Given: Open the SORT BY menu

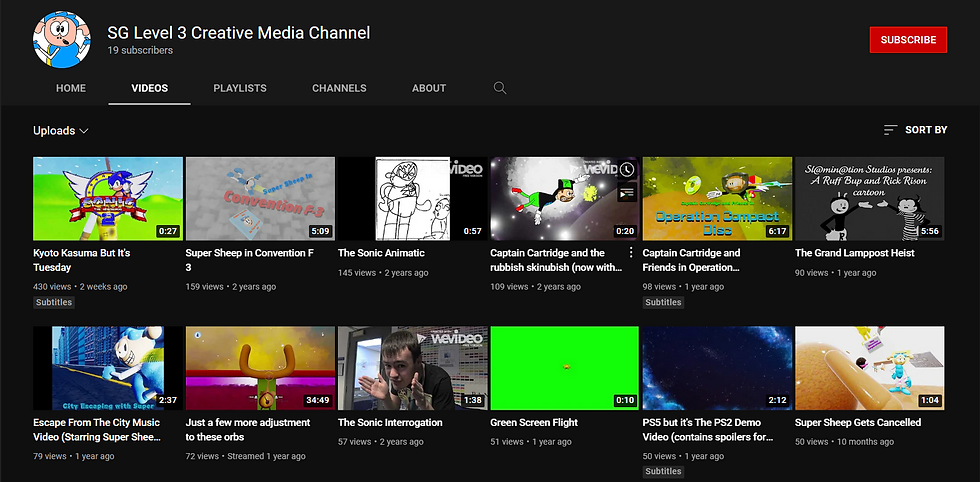Looking at the screenshot, I should 916,130.
